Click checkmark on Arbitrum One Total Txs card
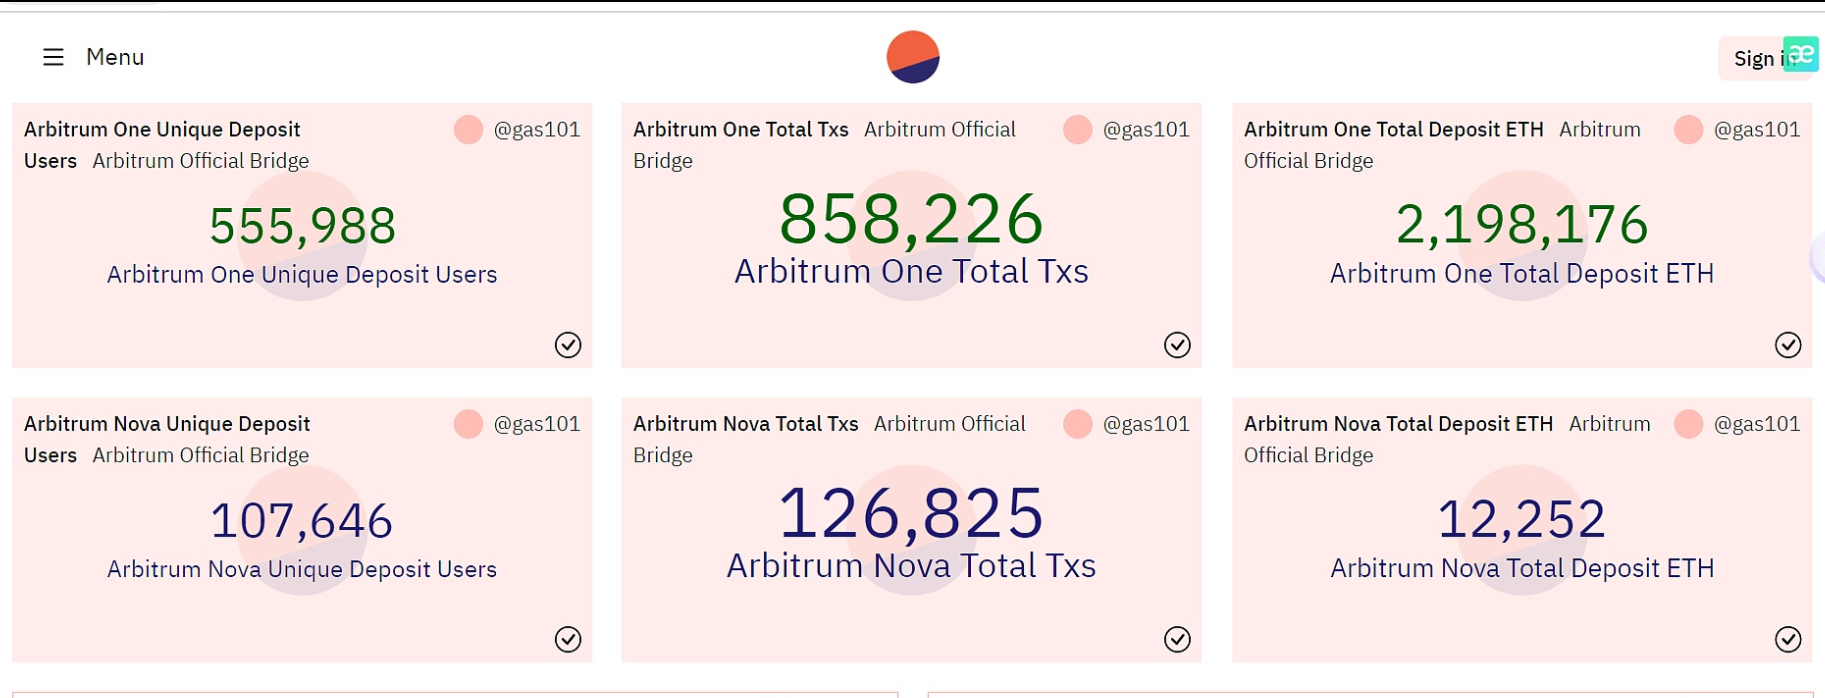The image size is (1825, 698). coord(1177,345)
